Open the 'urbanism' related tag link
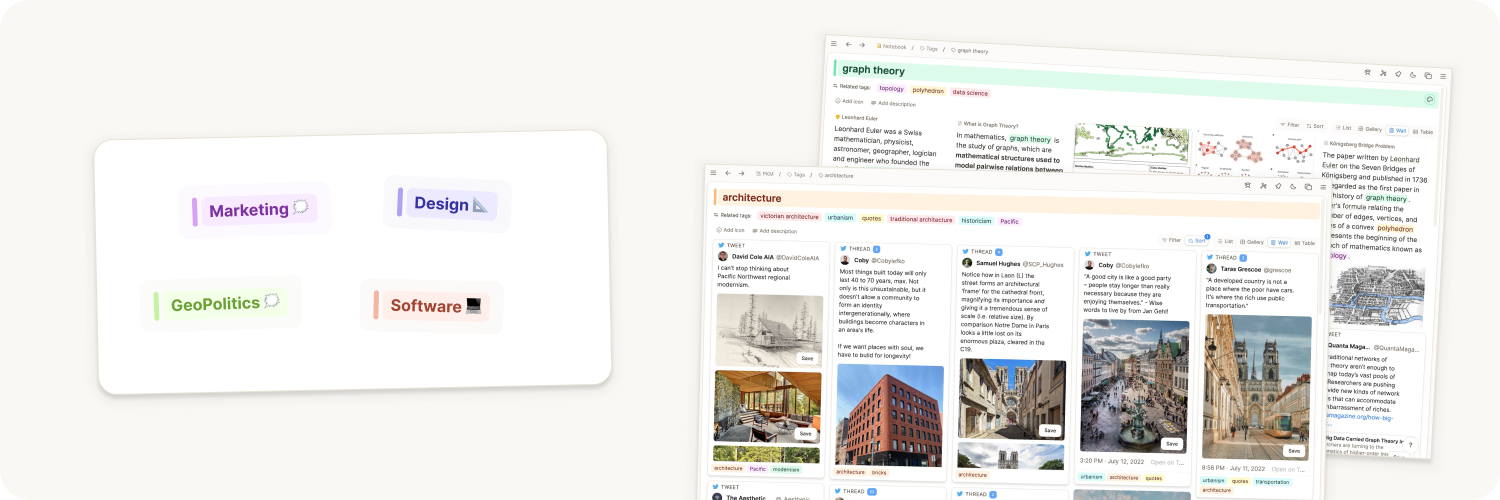 pyautogui.click(x=840, y=217)
